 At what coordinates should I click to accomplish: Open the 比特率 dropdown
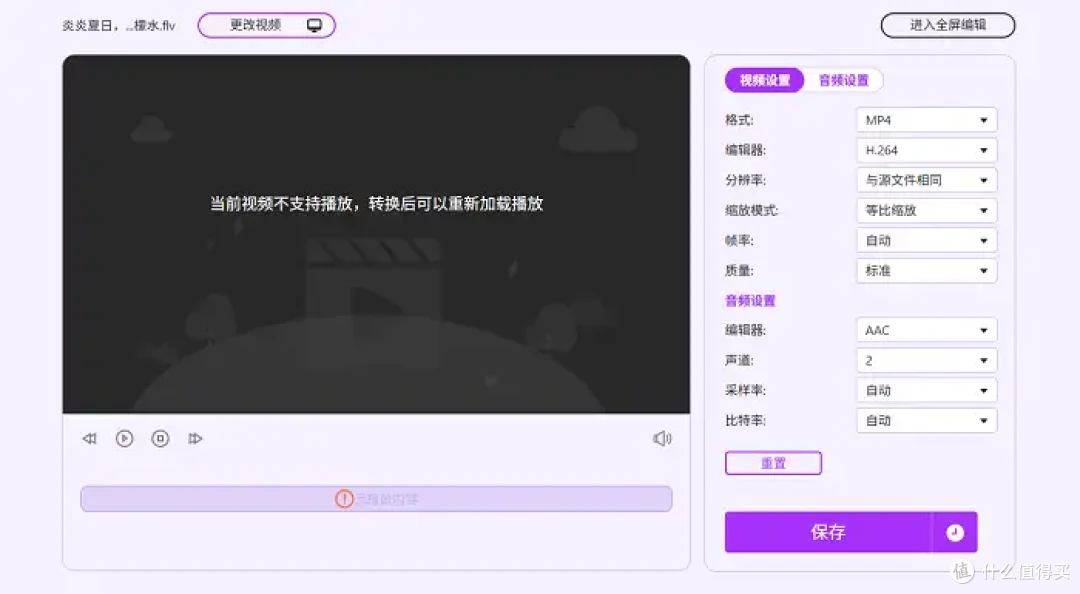pyautogui.click(x=926, y=420)
